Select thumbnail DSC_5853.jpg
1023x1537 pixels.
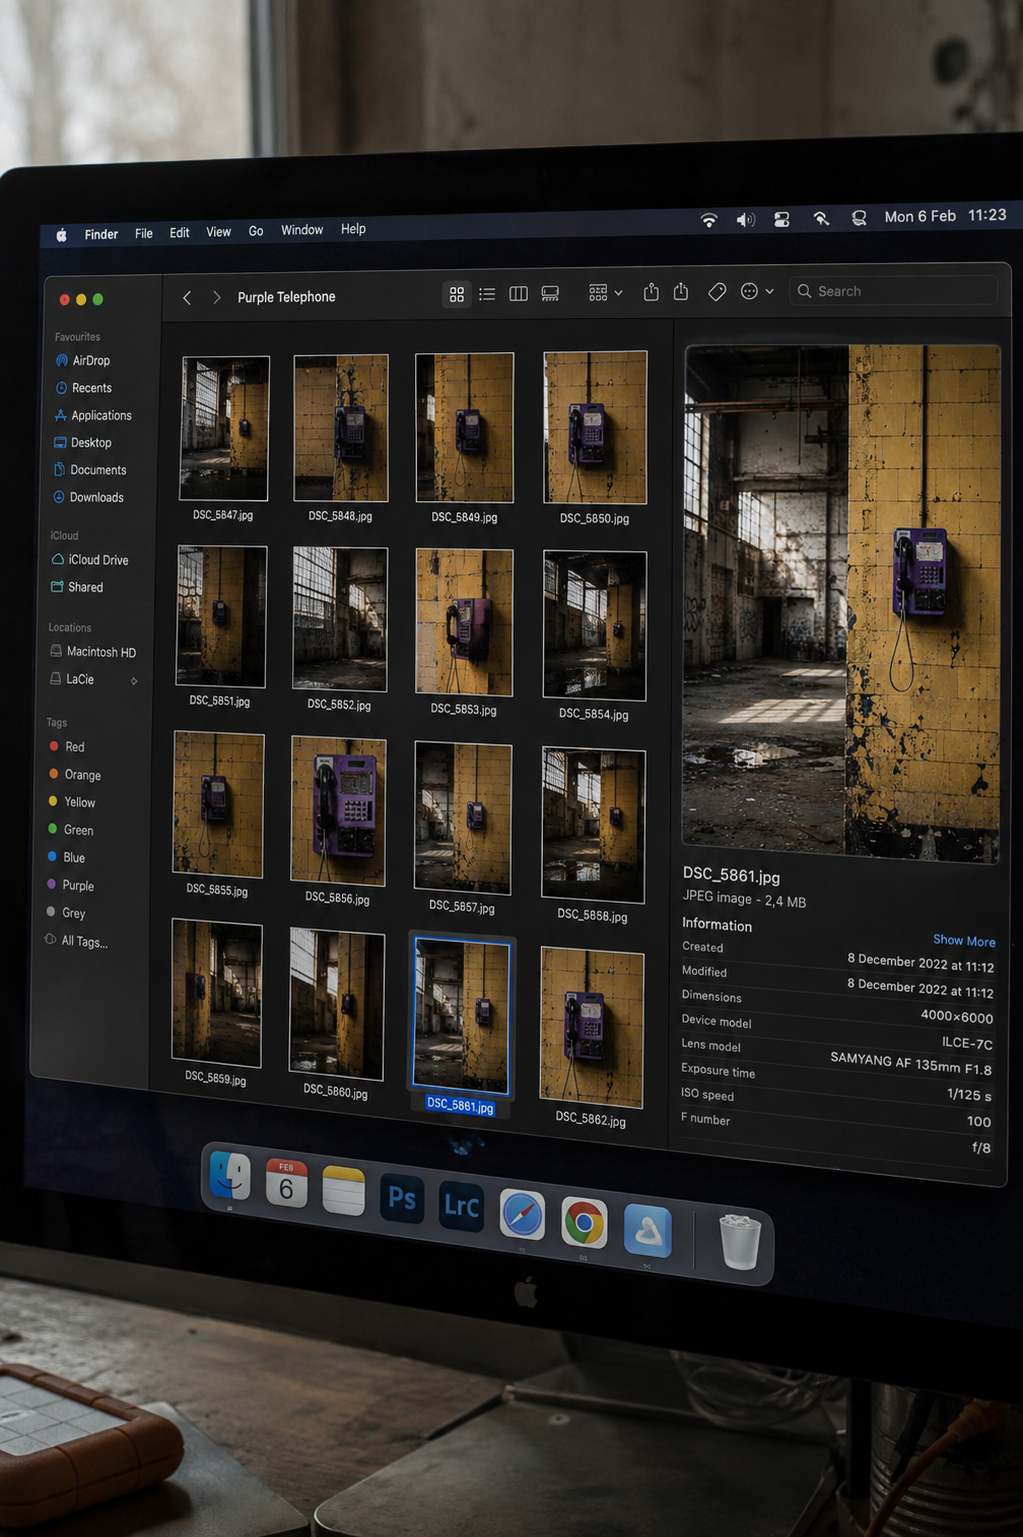464,623
